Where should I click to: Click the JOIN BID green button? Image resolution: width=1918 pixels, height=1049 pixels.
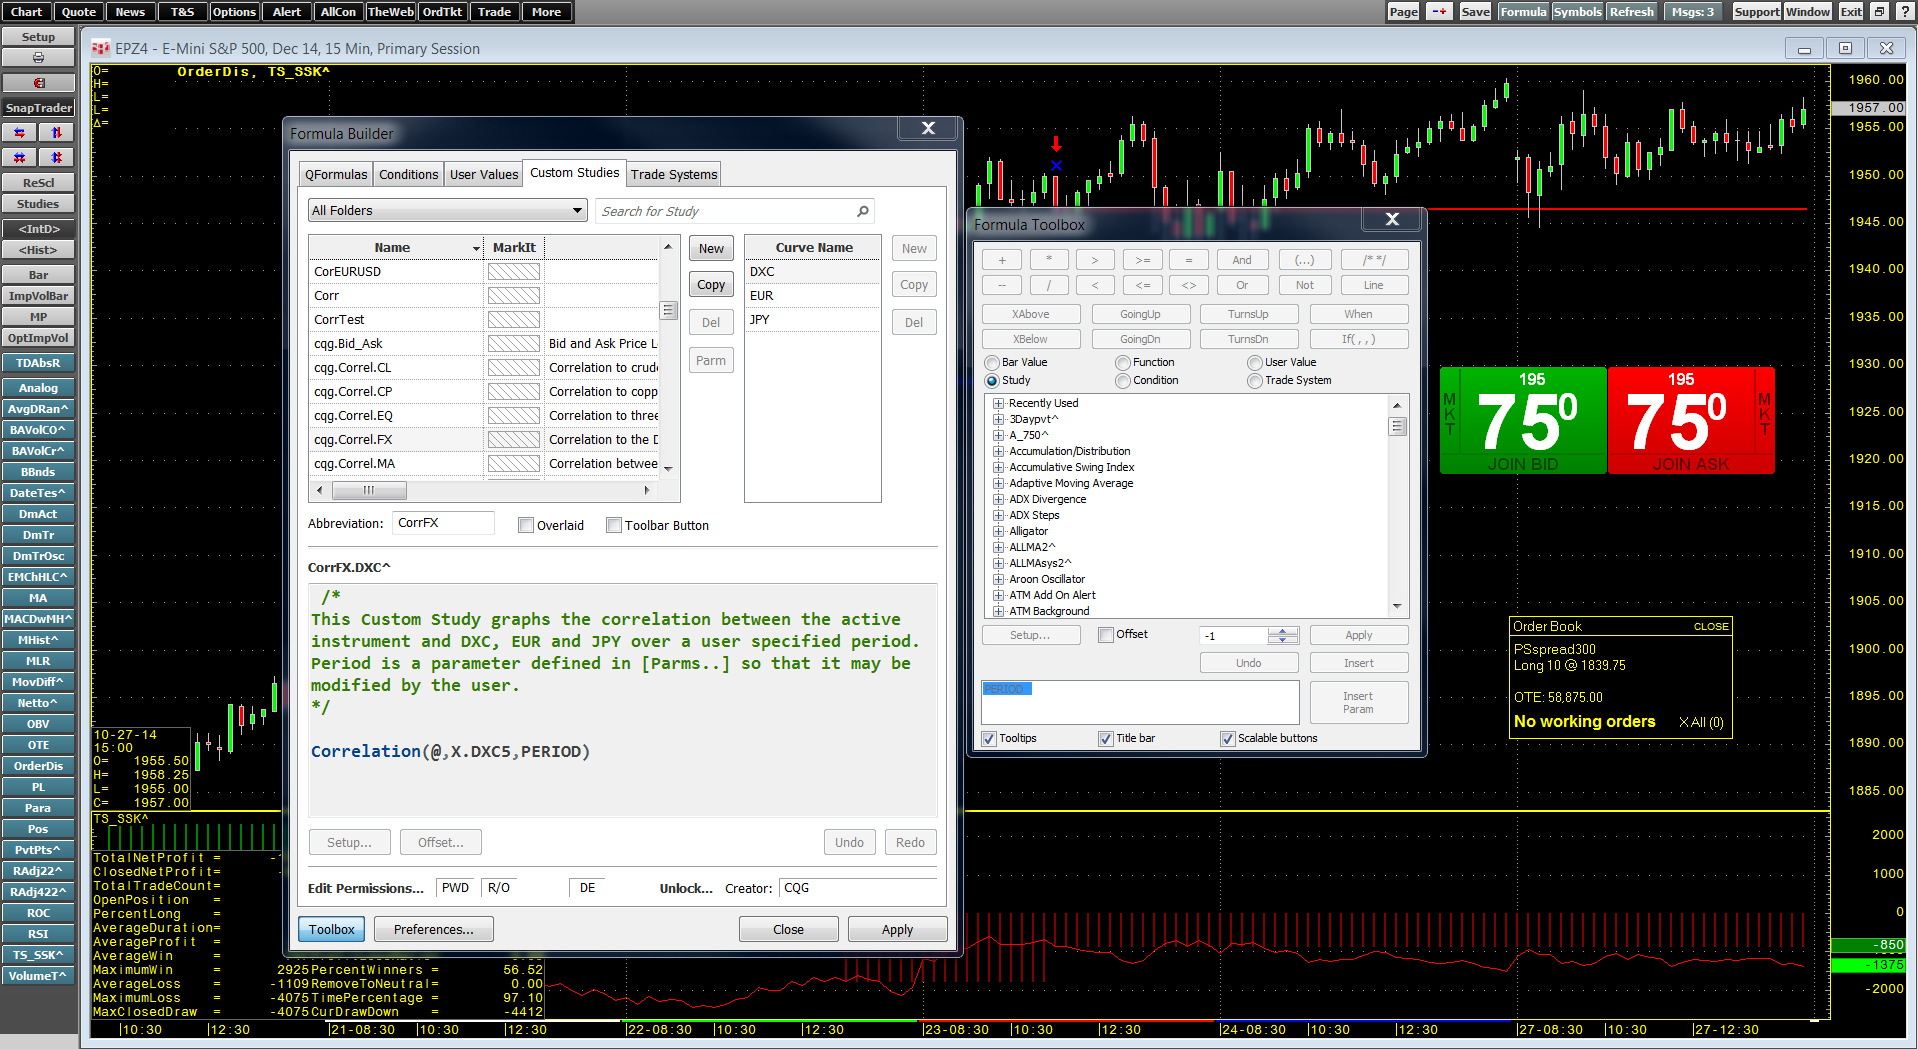pos(1522,464)
